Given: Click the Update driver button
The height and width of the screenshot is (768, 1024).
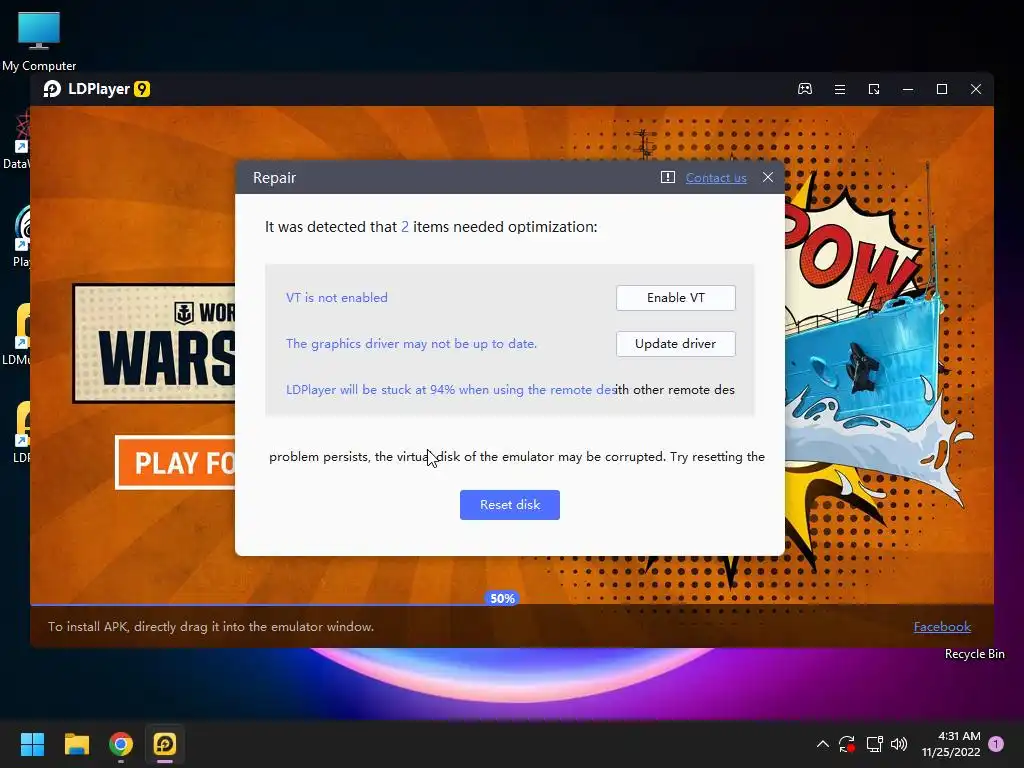Looking at the screenshot, I should coord(675,344).
